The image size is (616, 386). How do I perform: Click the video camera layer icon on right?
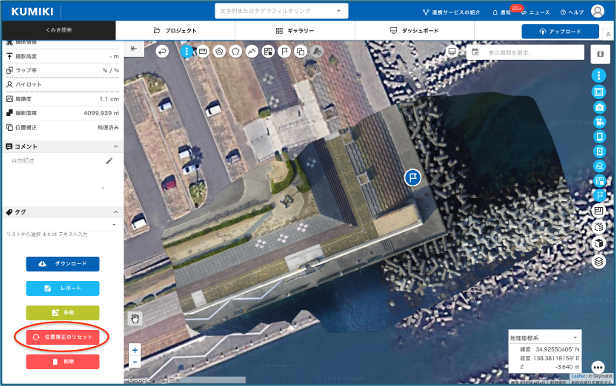coord(599,122)
